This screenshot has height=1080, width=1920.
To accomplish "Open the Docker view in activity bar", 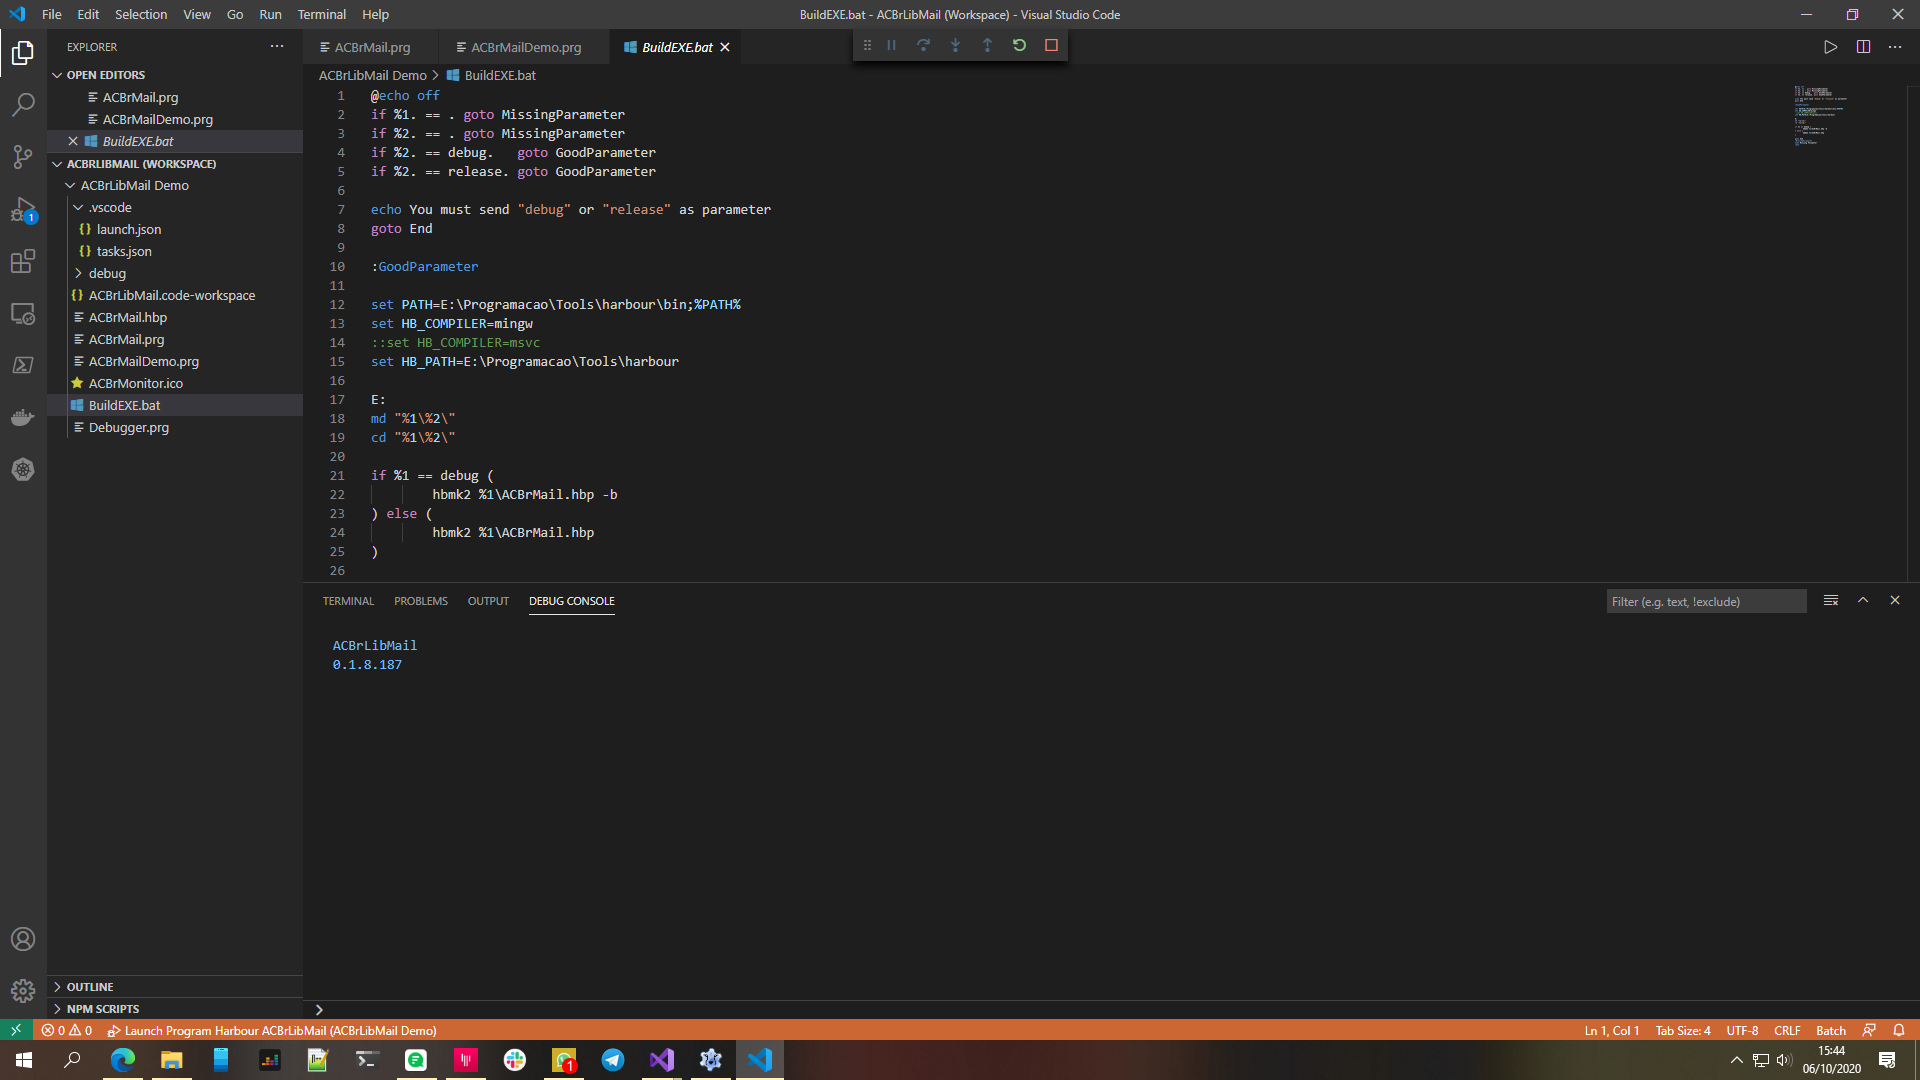I will [x=23, y=417].
